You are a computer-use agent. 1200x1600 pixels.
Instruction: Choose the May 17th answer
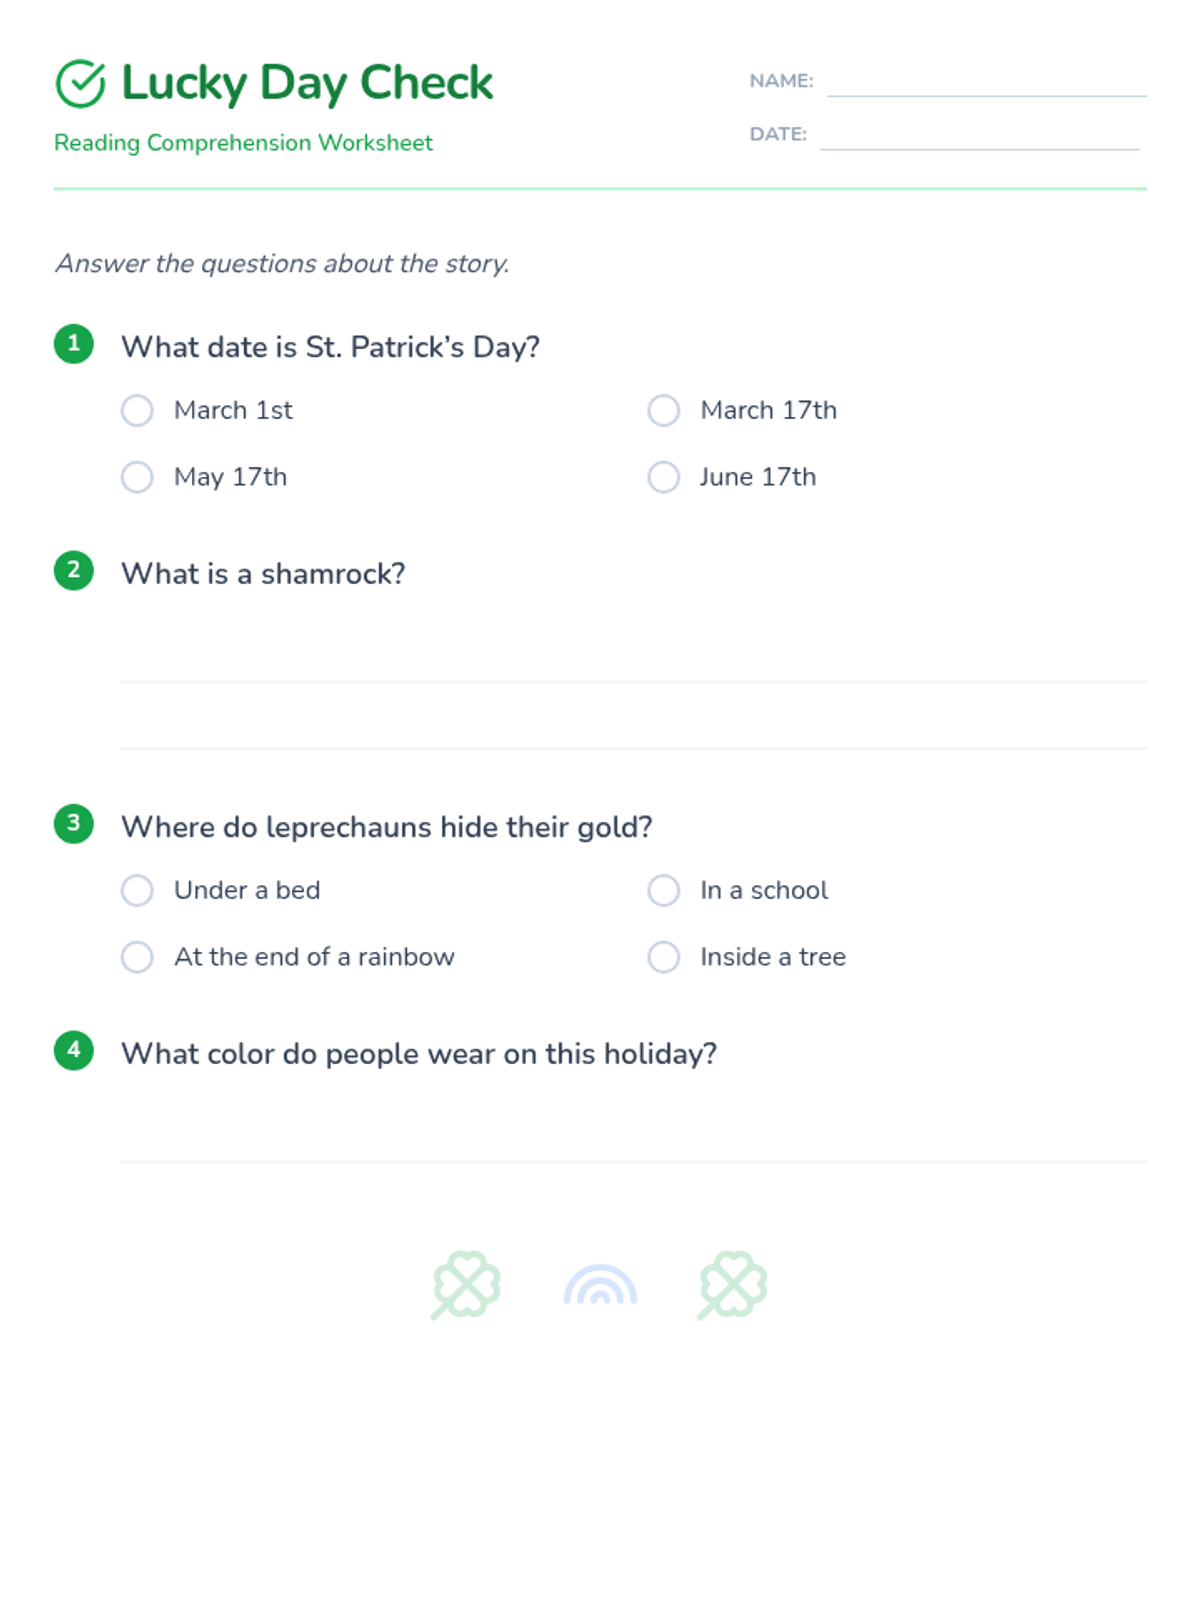[x=137, y=477]
